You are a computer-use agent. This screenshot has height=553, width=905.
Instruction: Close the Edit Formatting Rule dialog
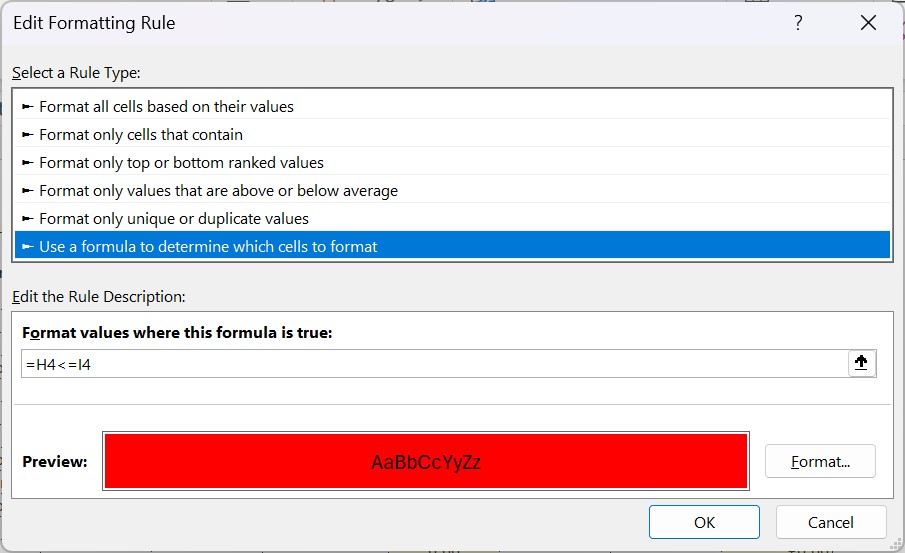coord(867,24)
